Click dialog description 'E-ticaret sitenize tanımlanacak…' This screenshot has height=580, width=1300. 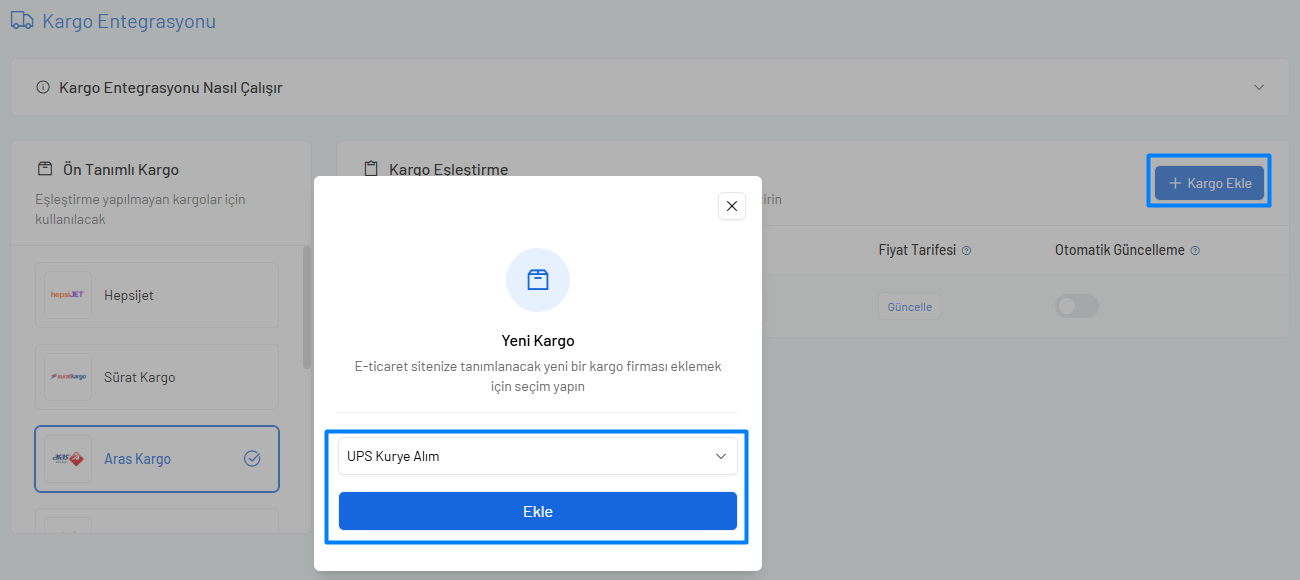[x=538, y=376]
